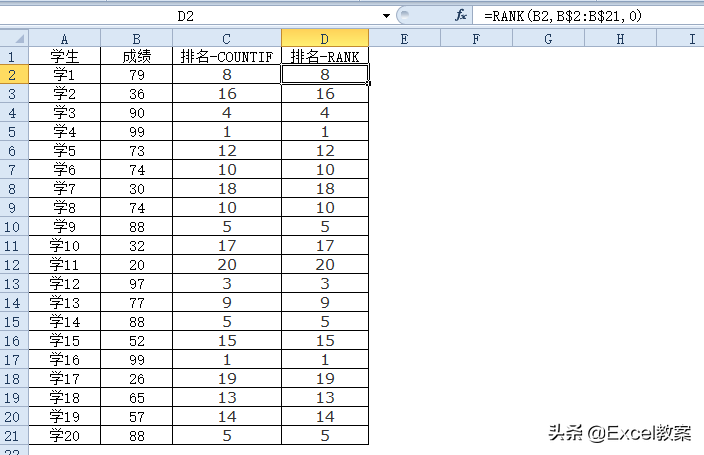
Task: Click the header cell '成绩'
Action: tap(136, 56)
